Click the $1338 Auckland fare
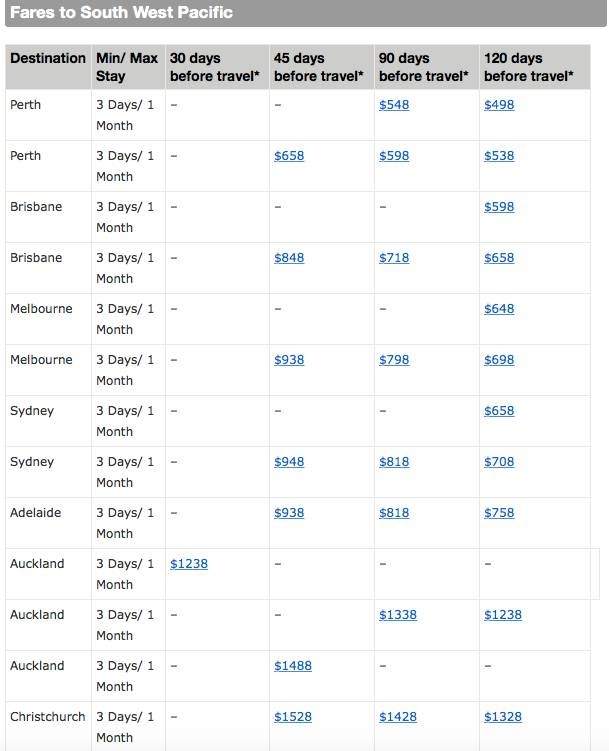Screen dimensions: 609x751 398,615
